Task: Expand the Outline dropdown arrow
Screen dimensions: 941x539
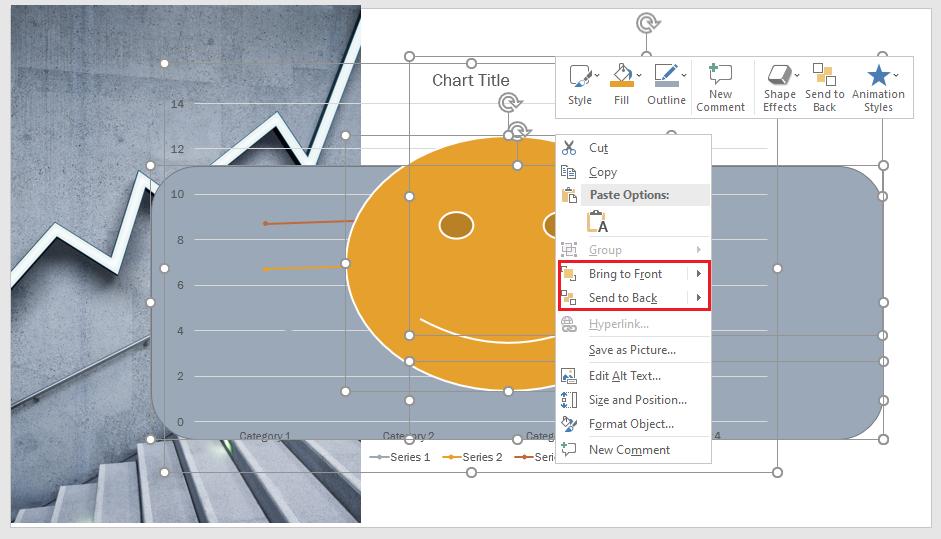Action: (x=684, y=76)
